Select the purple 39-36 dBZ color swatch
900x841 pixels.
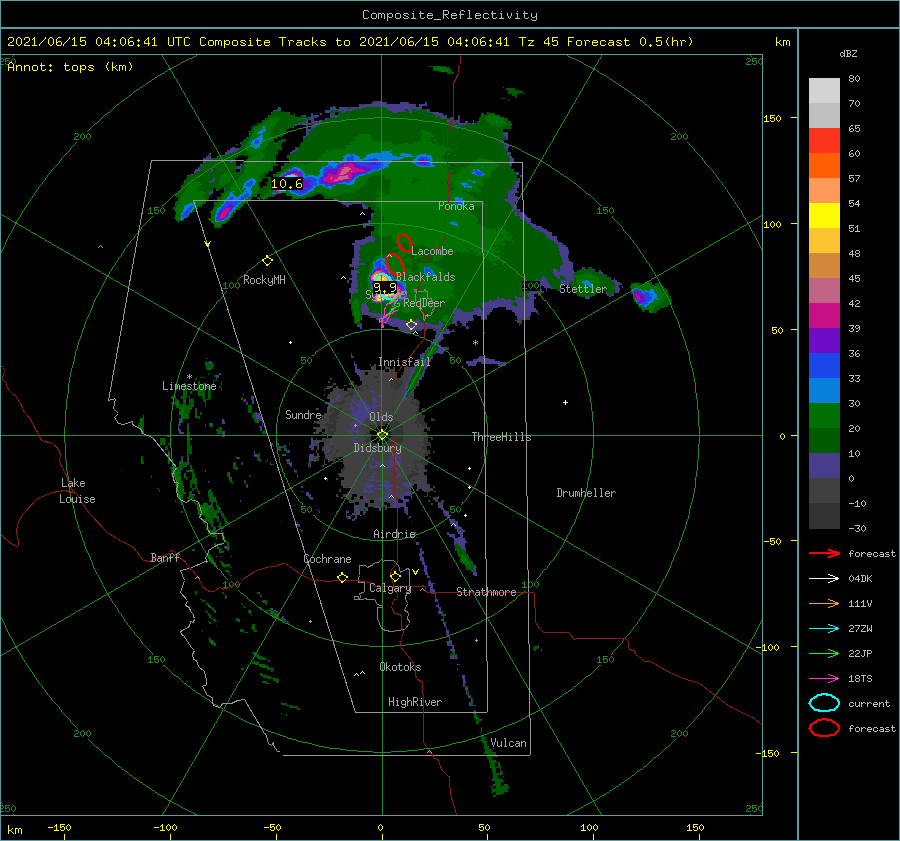pos(824,340)
